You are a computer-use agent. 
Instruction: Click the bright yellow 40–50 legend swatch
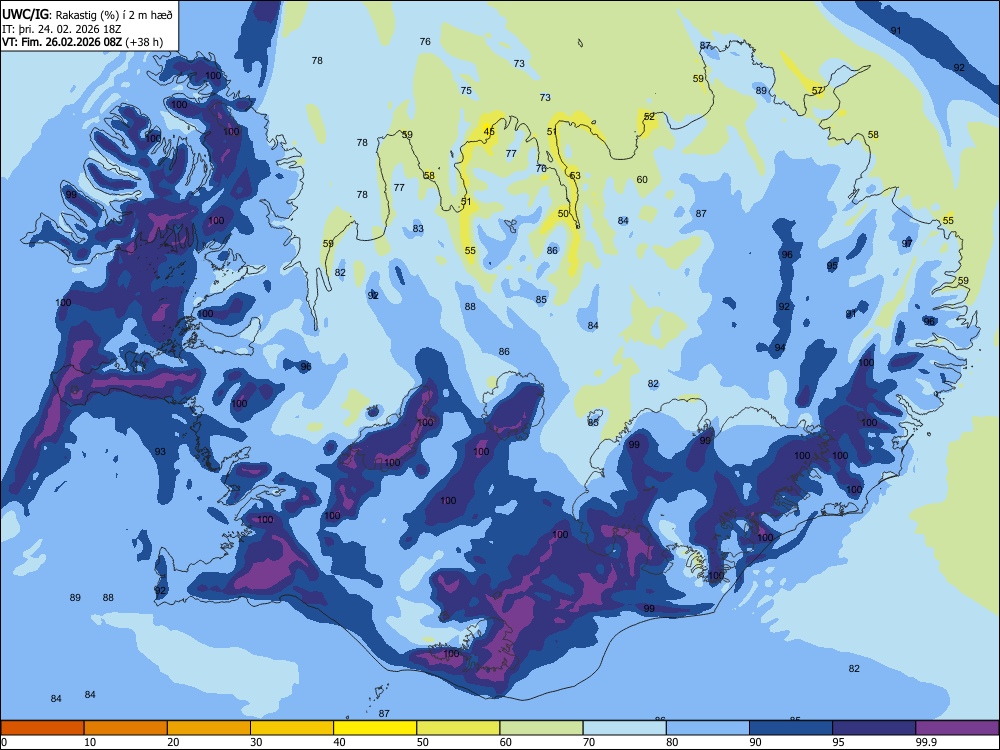(375, 728)
